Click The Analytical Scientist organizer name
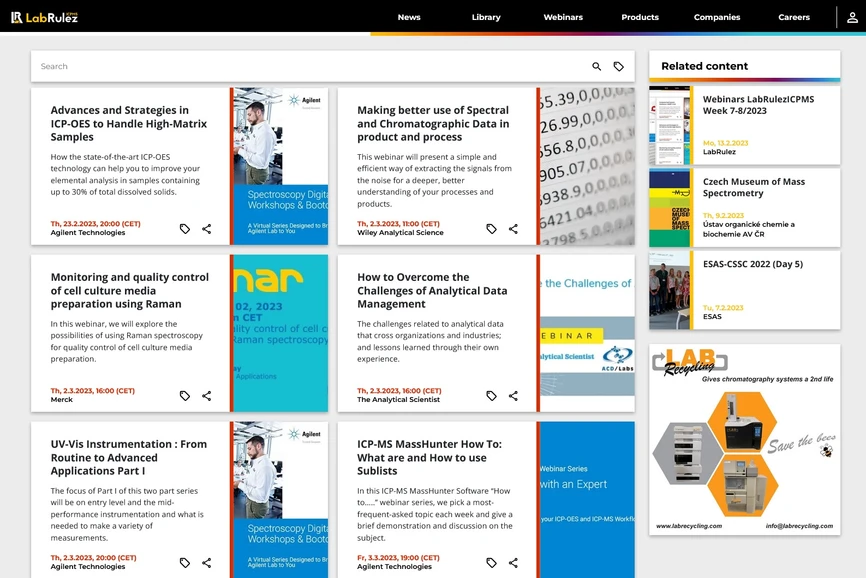This screenshot has height=578, width=866. pos(398,399)
